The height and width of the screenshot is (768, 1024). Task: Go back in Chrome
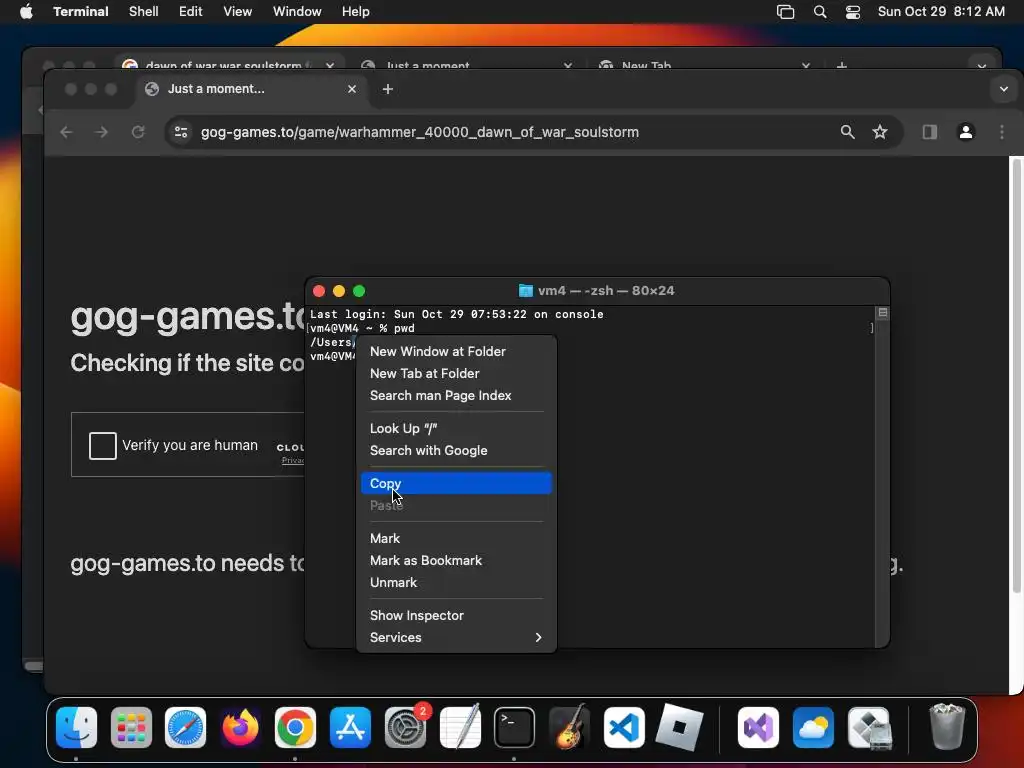pos(66,132)
